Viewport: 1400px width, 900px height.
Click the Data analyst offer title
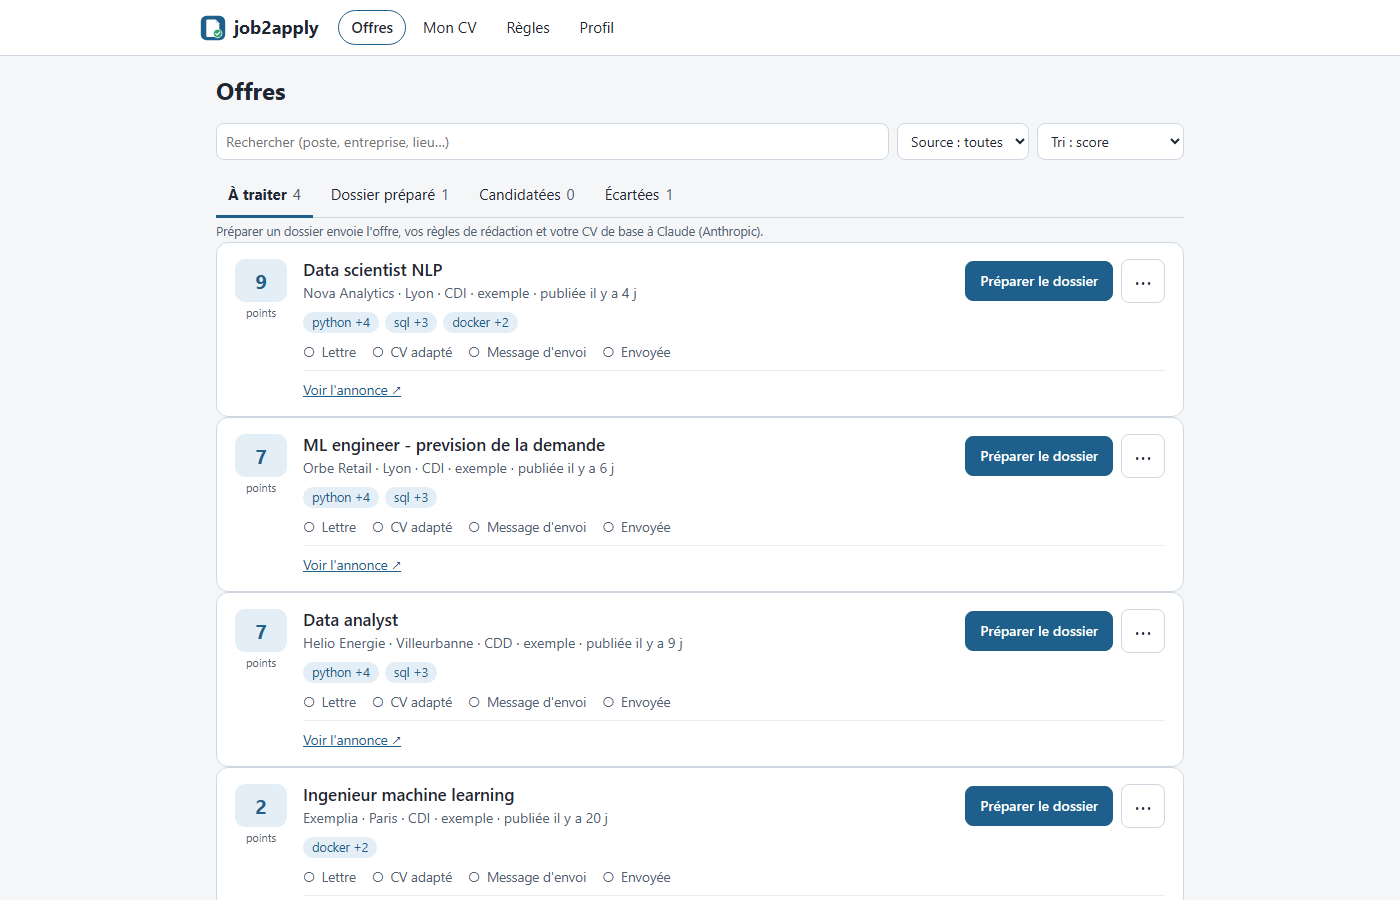coord(351,620)
